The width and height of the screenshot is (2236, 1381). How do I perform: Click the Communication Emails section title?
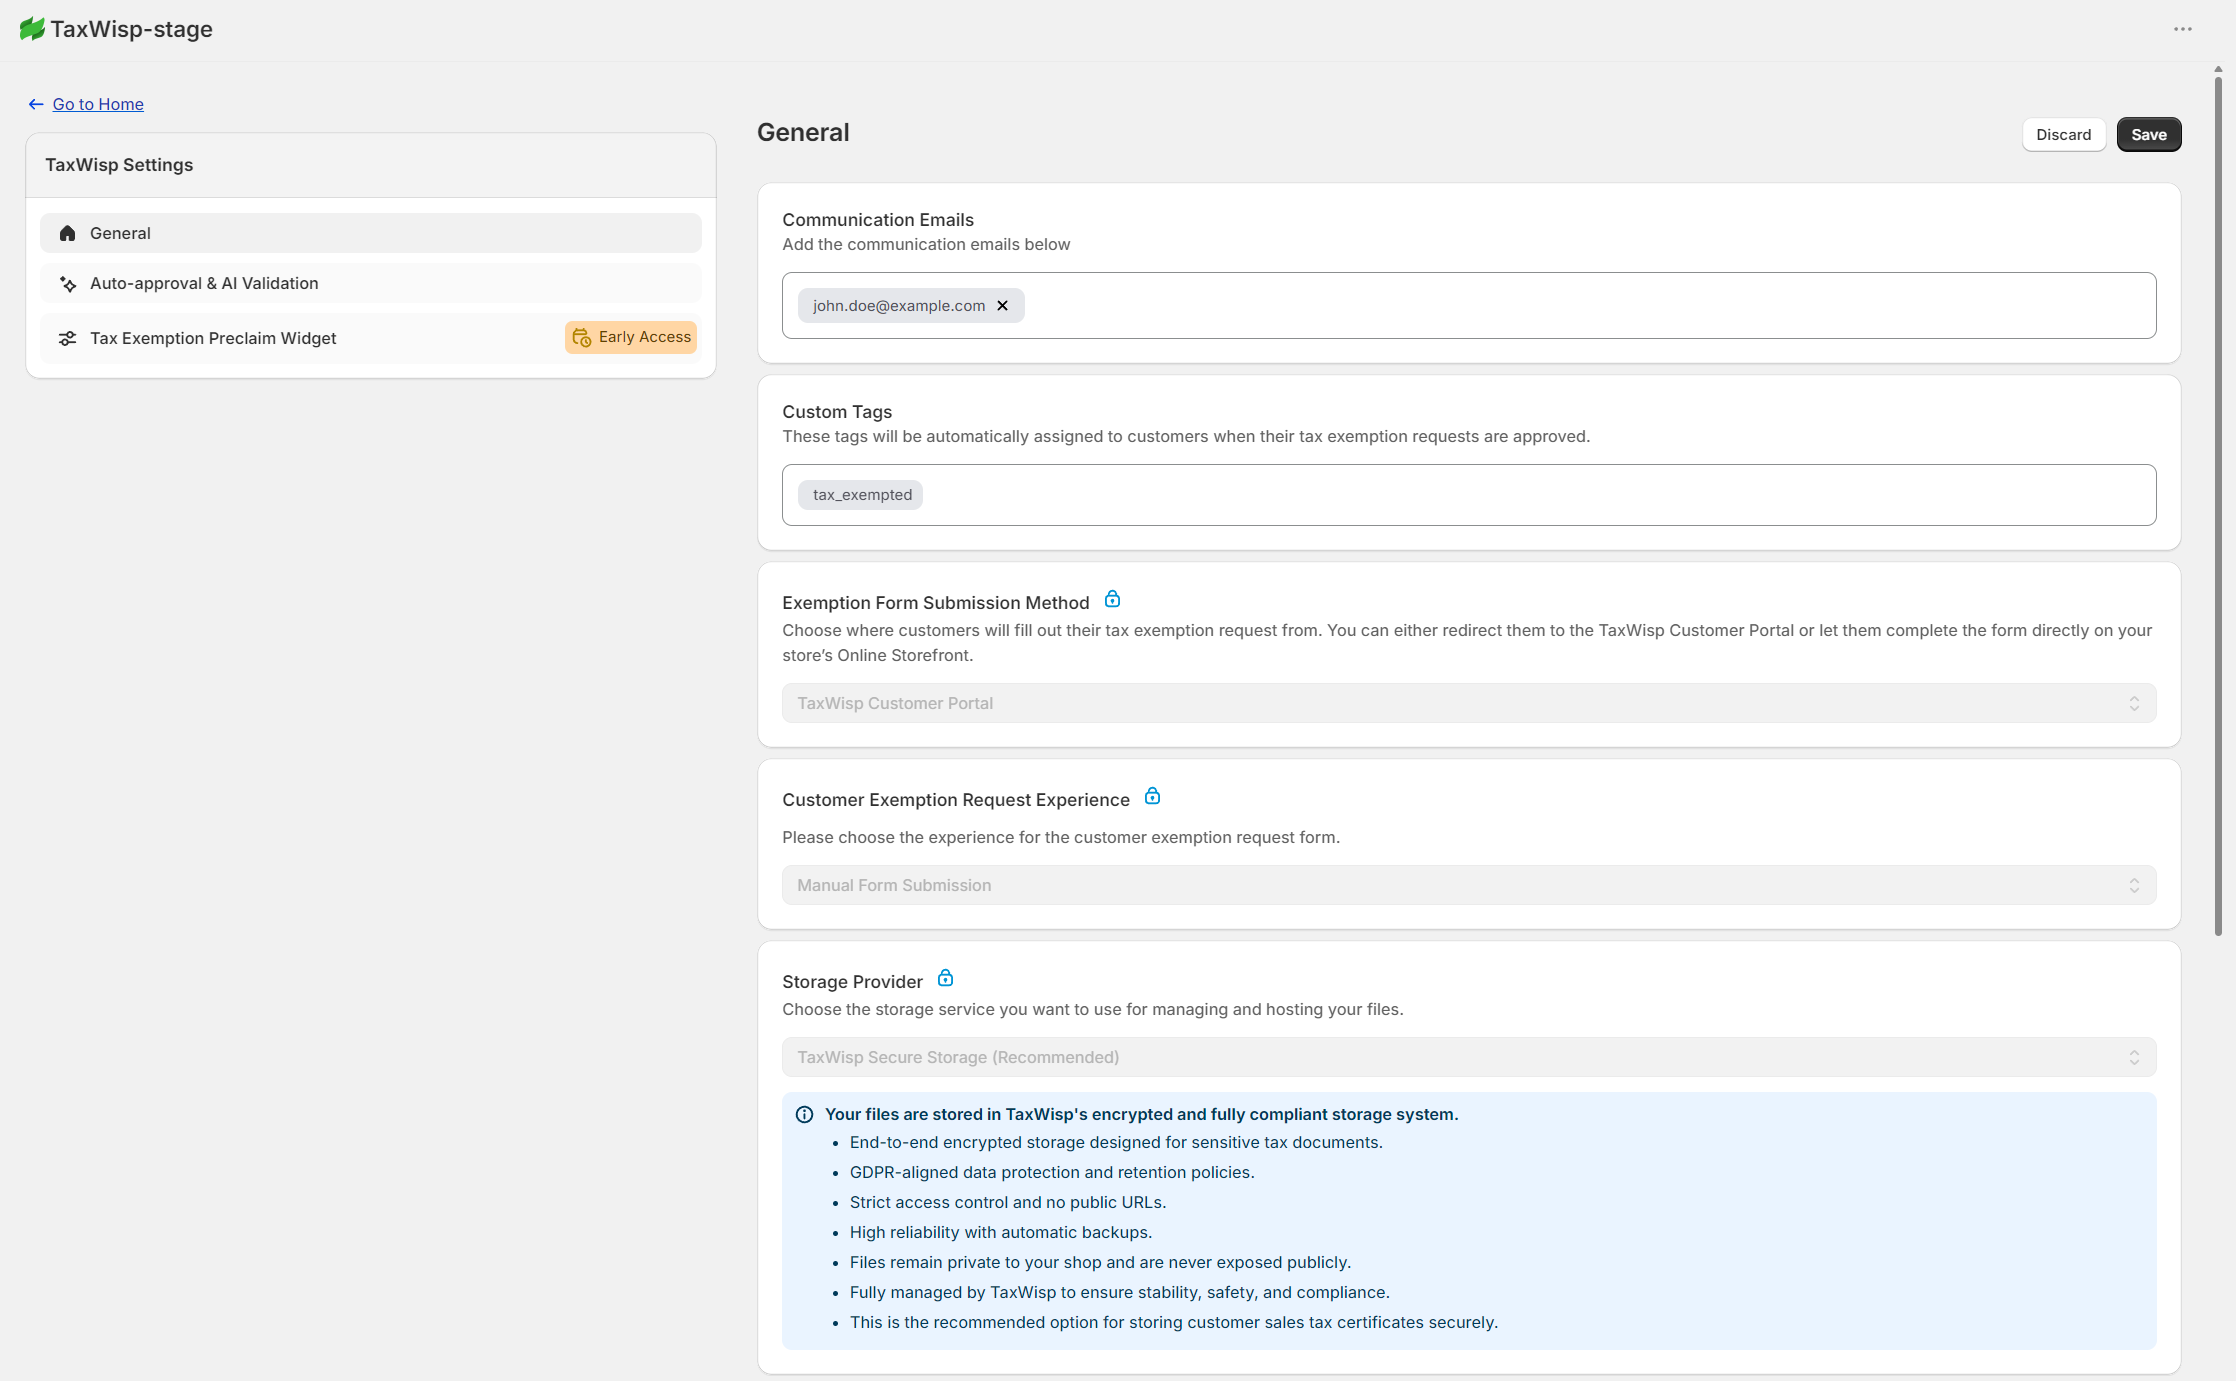[878, 220]
